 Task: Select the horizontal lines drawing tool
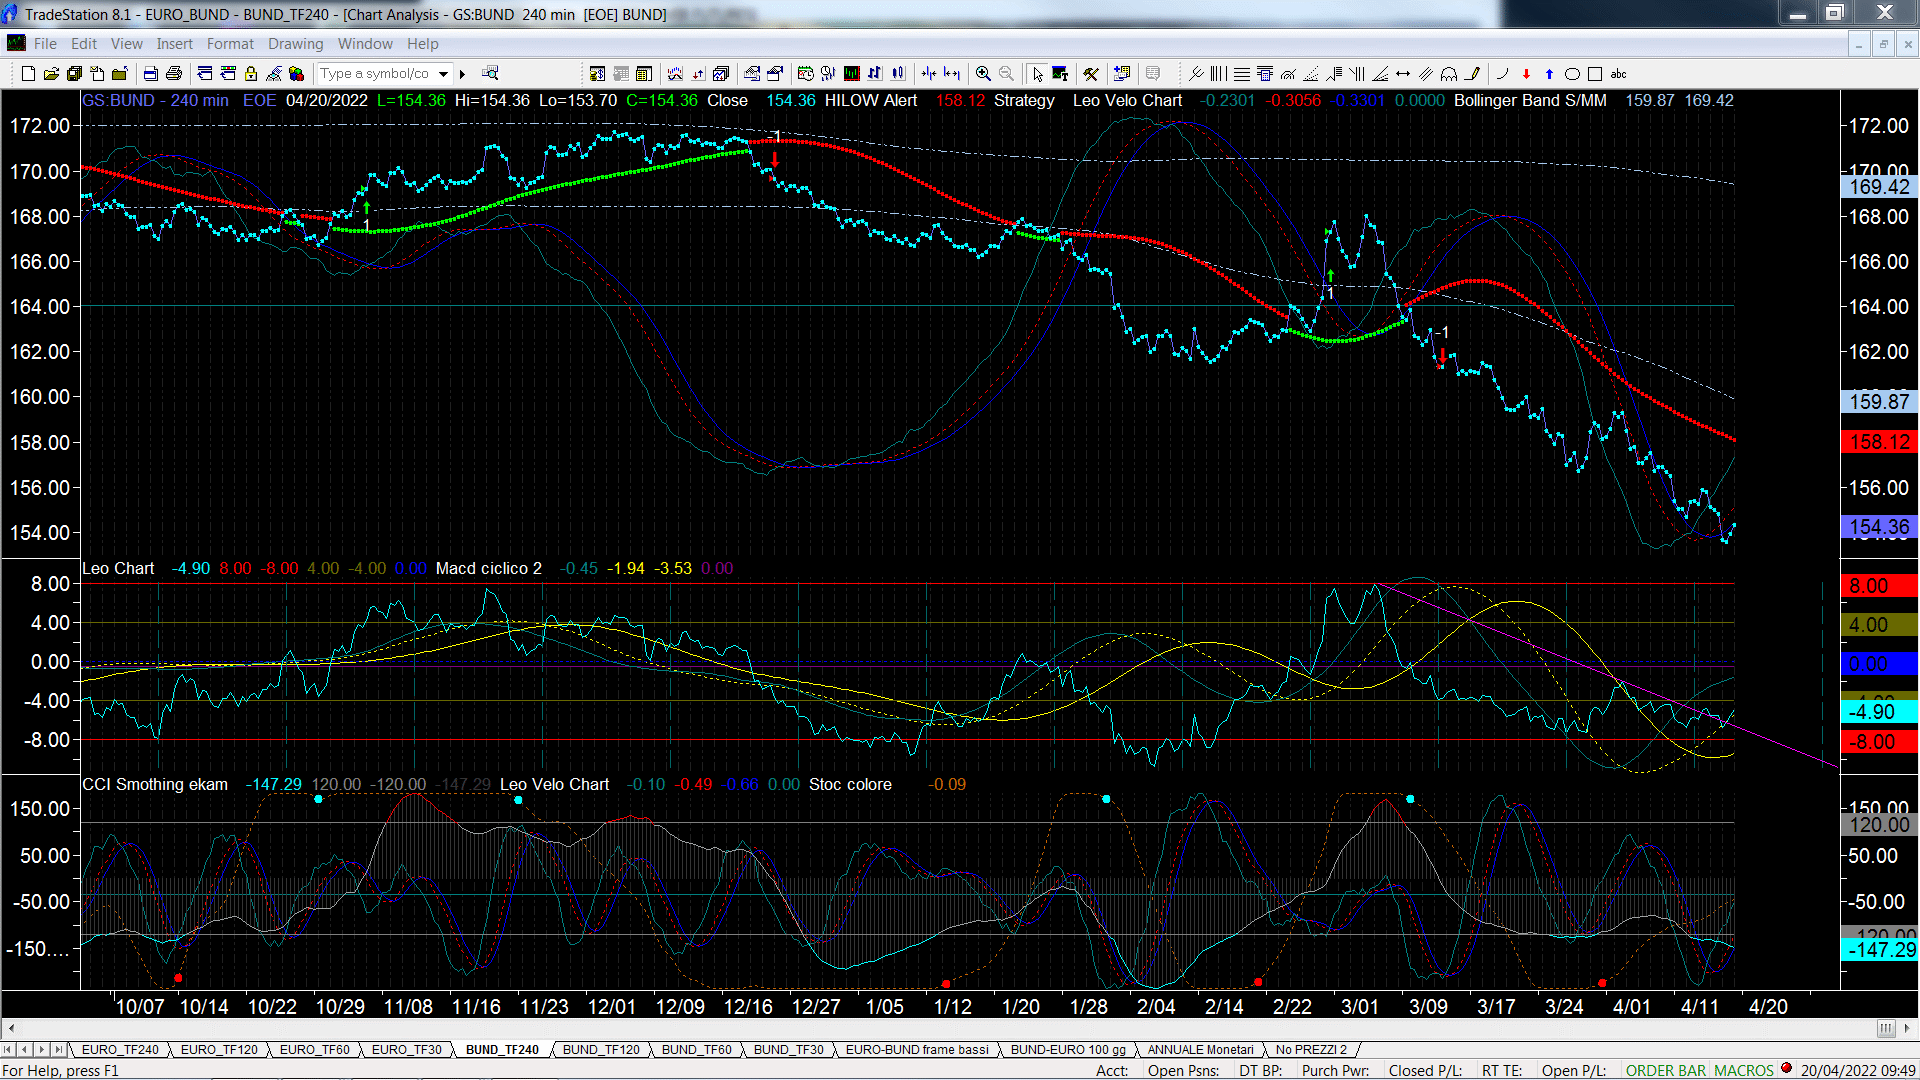1241,74
